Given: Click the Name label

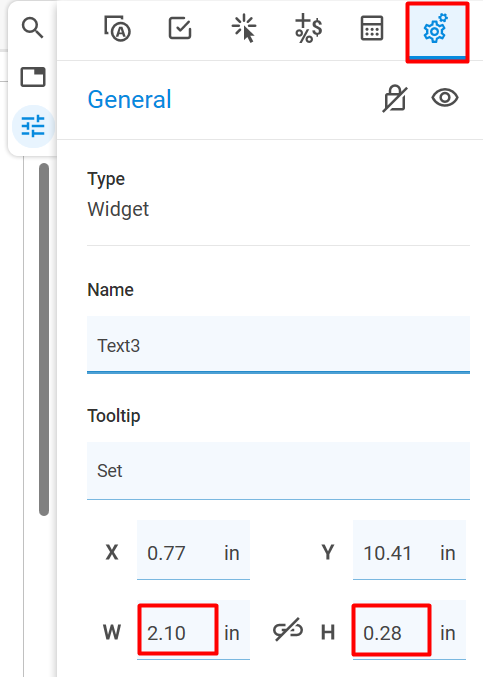Looking at the screenshot, I should point(110,290).
